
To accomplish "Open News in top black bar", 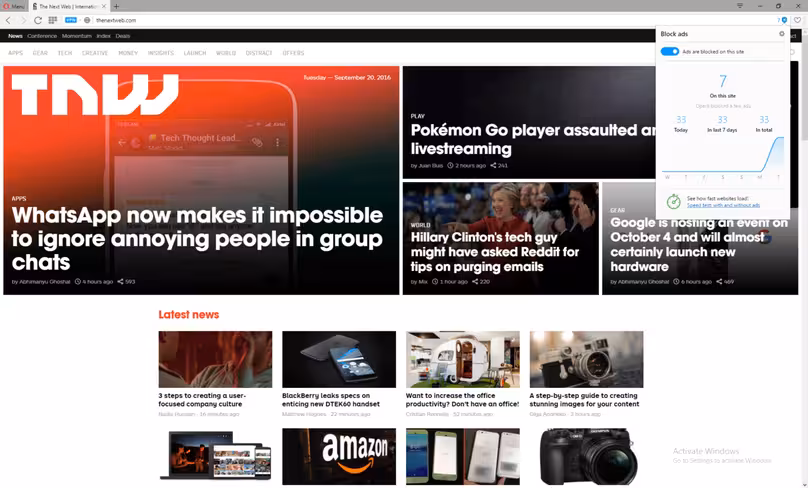I will tap(15, 36).
